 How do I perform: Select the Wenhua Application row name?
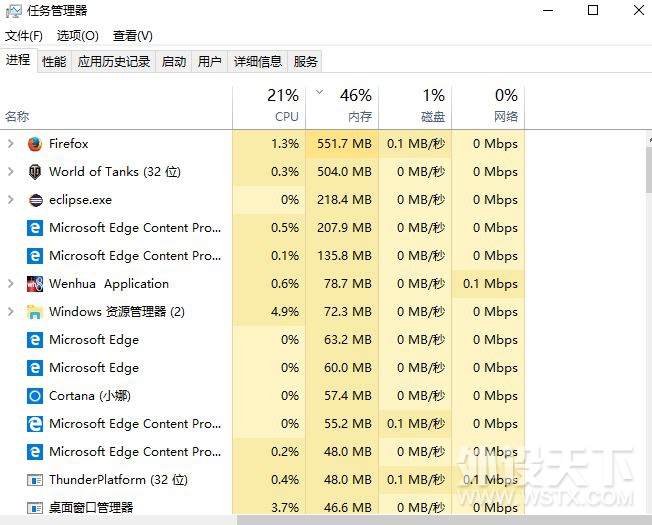click(109, 284)
